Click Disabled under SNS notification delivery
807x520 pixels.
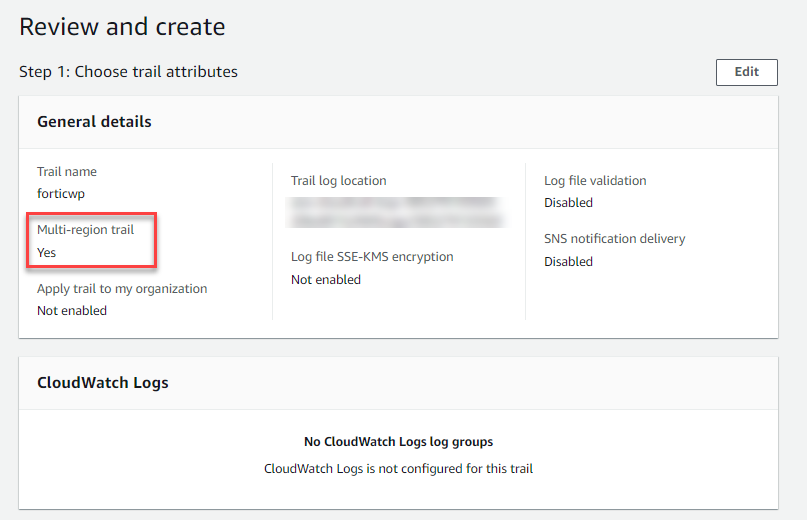click(568, 262)
